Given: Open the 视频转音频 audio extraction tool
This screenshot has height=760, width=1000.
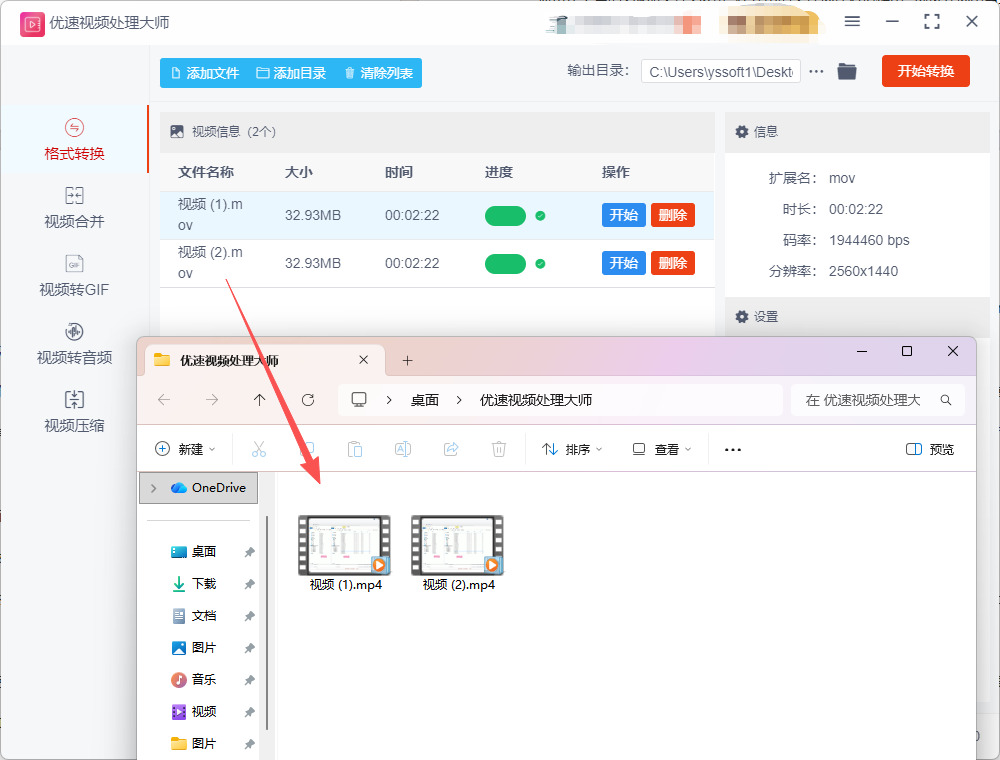Looking at the screenshot, I should click(74, 343).
